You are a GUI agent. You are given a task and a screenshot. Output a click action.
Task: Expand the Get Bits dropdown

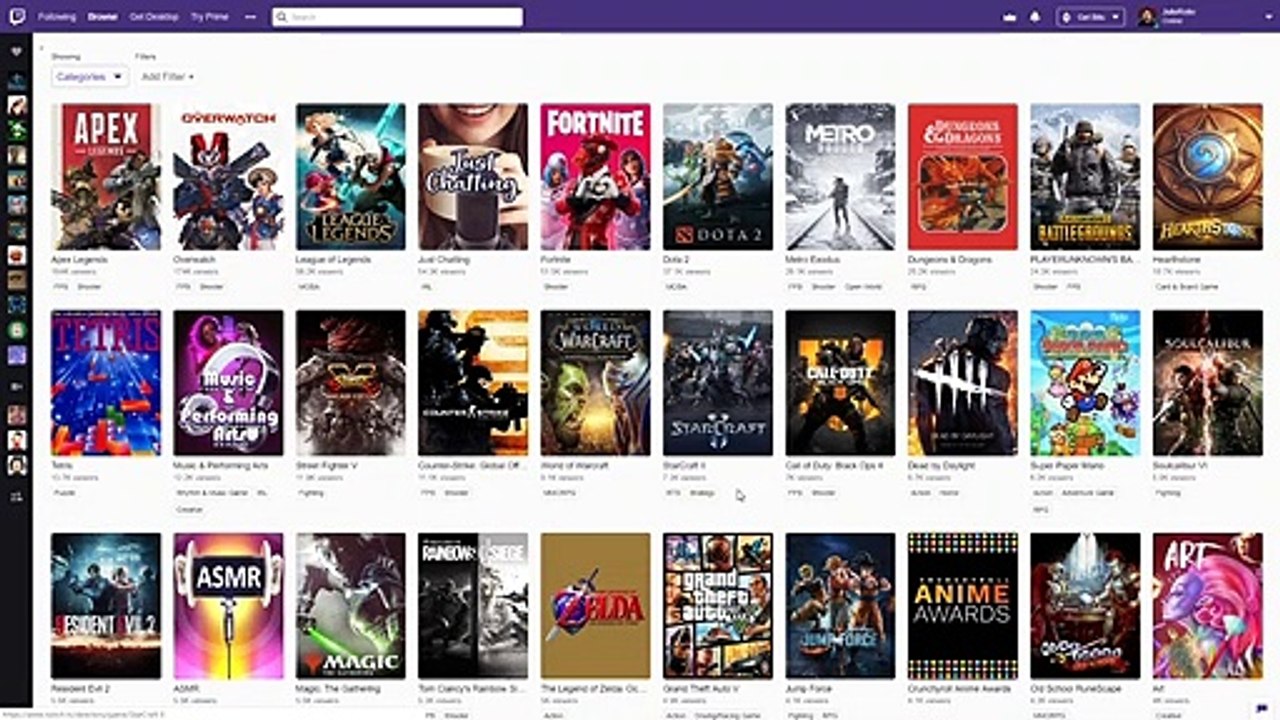[x=1091, y=17]
